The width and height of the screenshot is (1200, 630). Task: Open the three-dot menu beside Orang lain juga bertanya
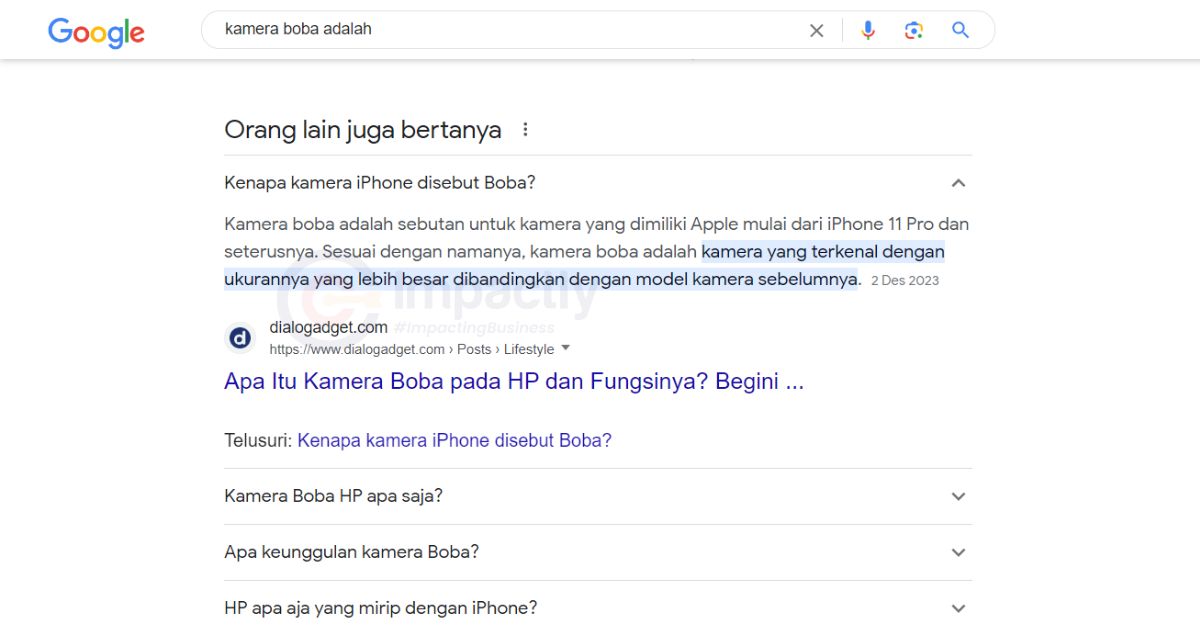[525, 130]
